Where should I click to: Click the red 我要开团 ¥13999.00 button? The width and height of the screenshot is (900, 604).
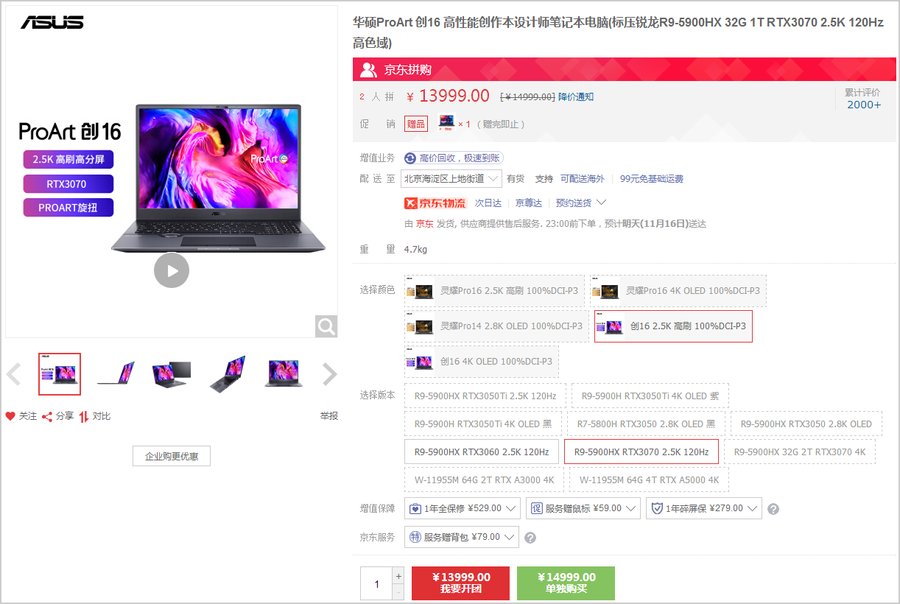pos(461,583)
